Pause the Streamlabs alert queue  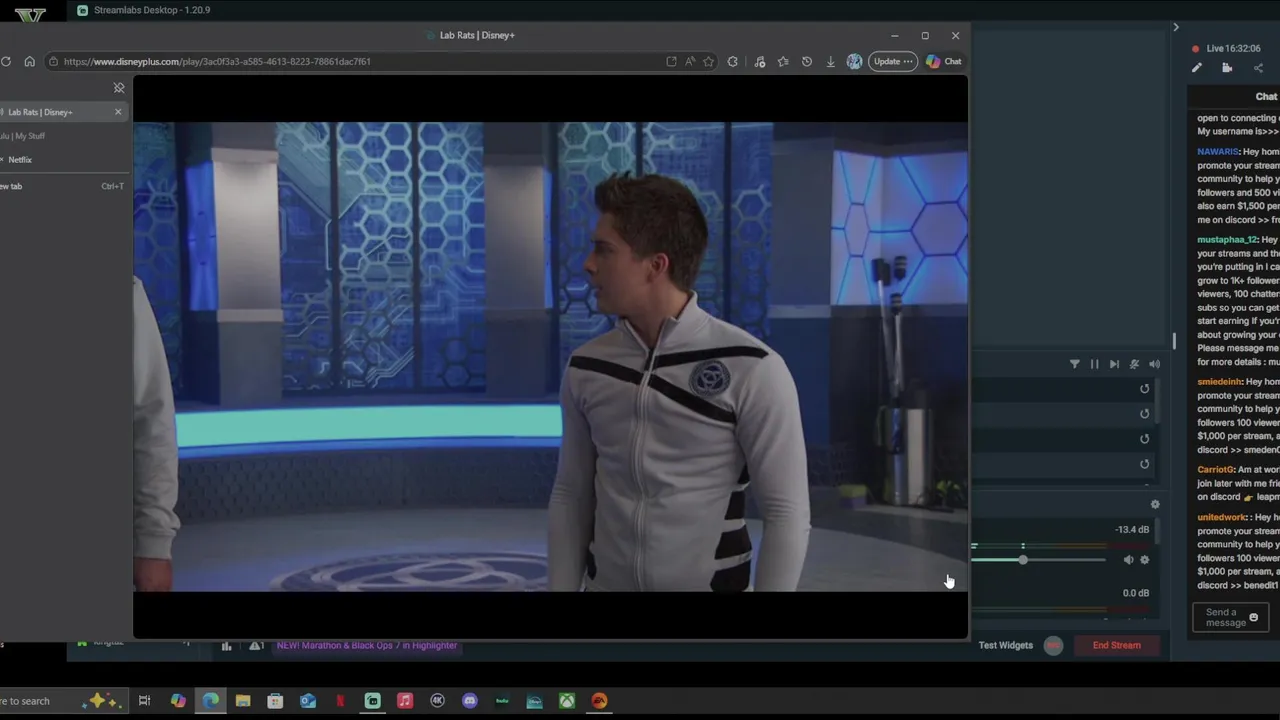pyautogui.click(x=1094, y=364)
